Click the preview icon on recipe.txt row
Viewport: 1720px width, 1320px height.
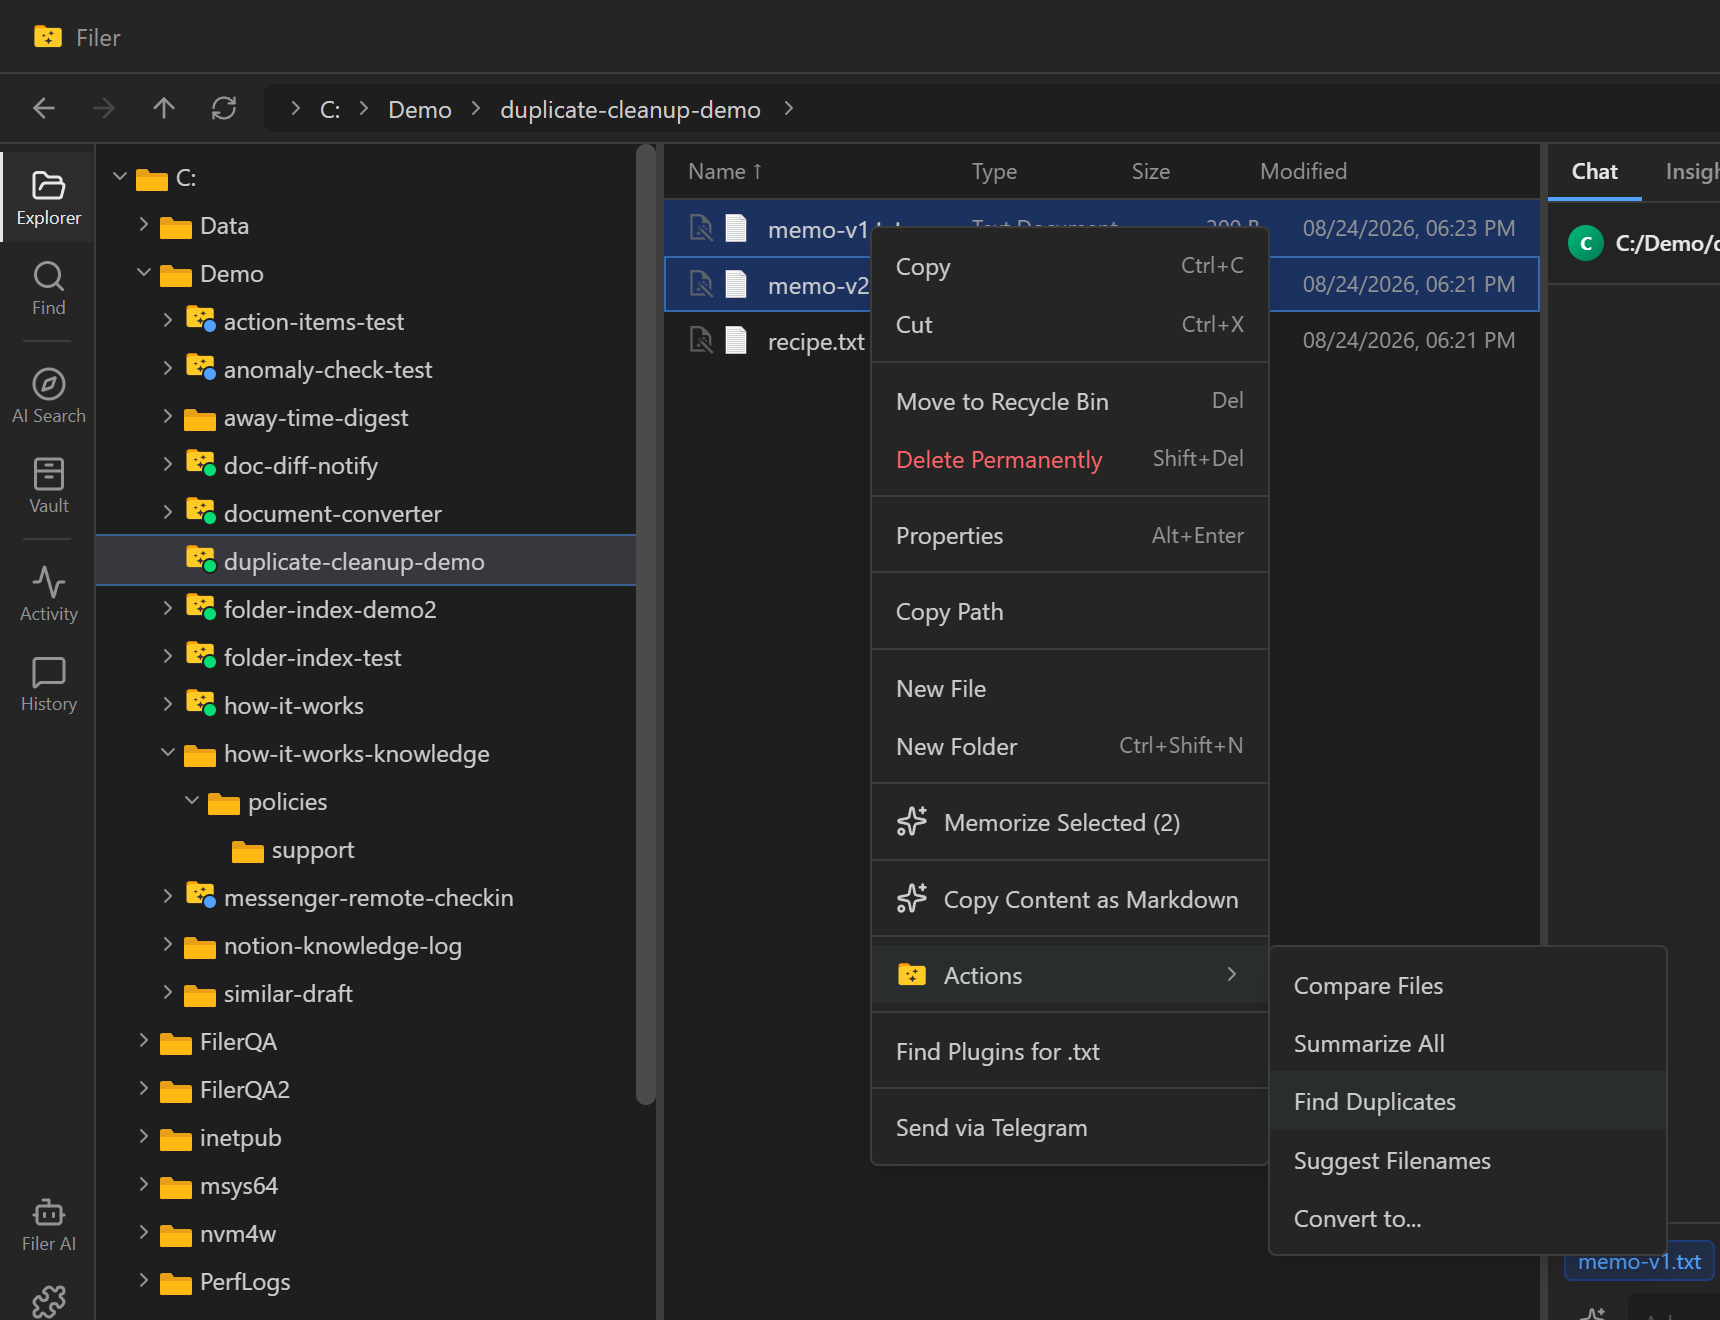pyautogui.click(x=702, y=341)
